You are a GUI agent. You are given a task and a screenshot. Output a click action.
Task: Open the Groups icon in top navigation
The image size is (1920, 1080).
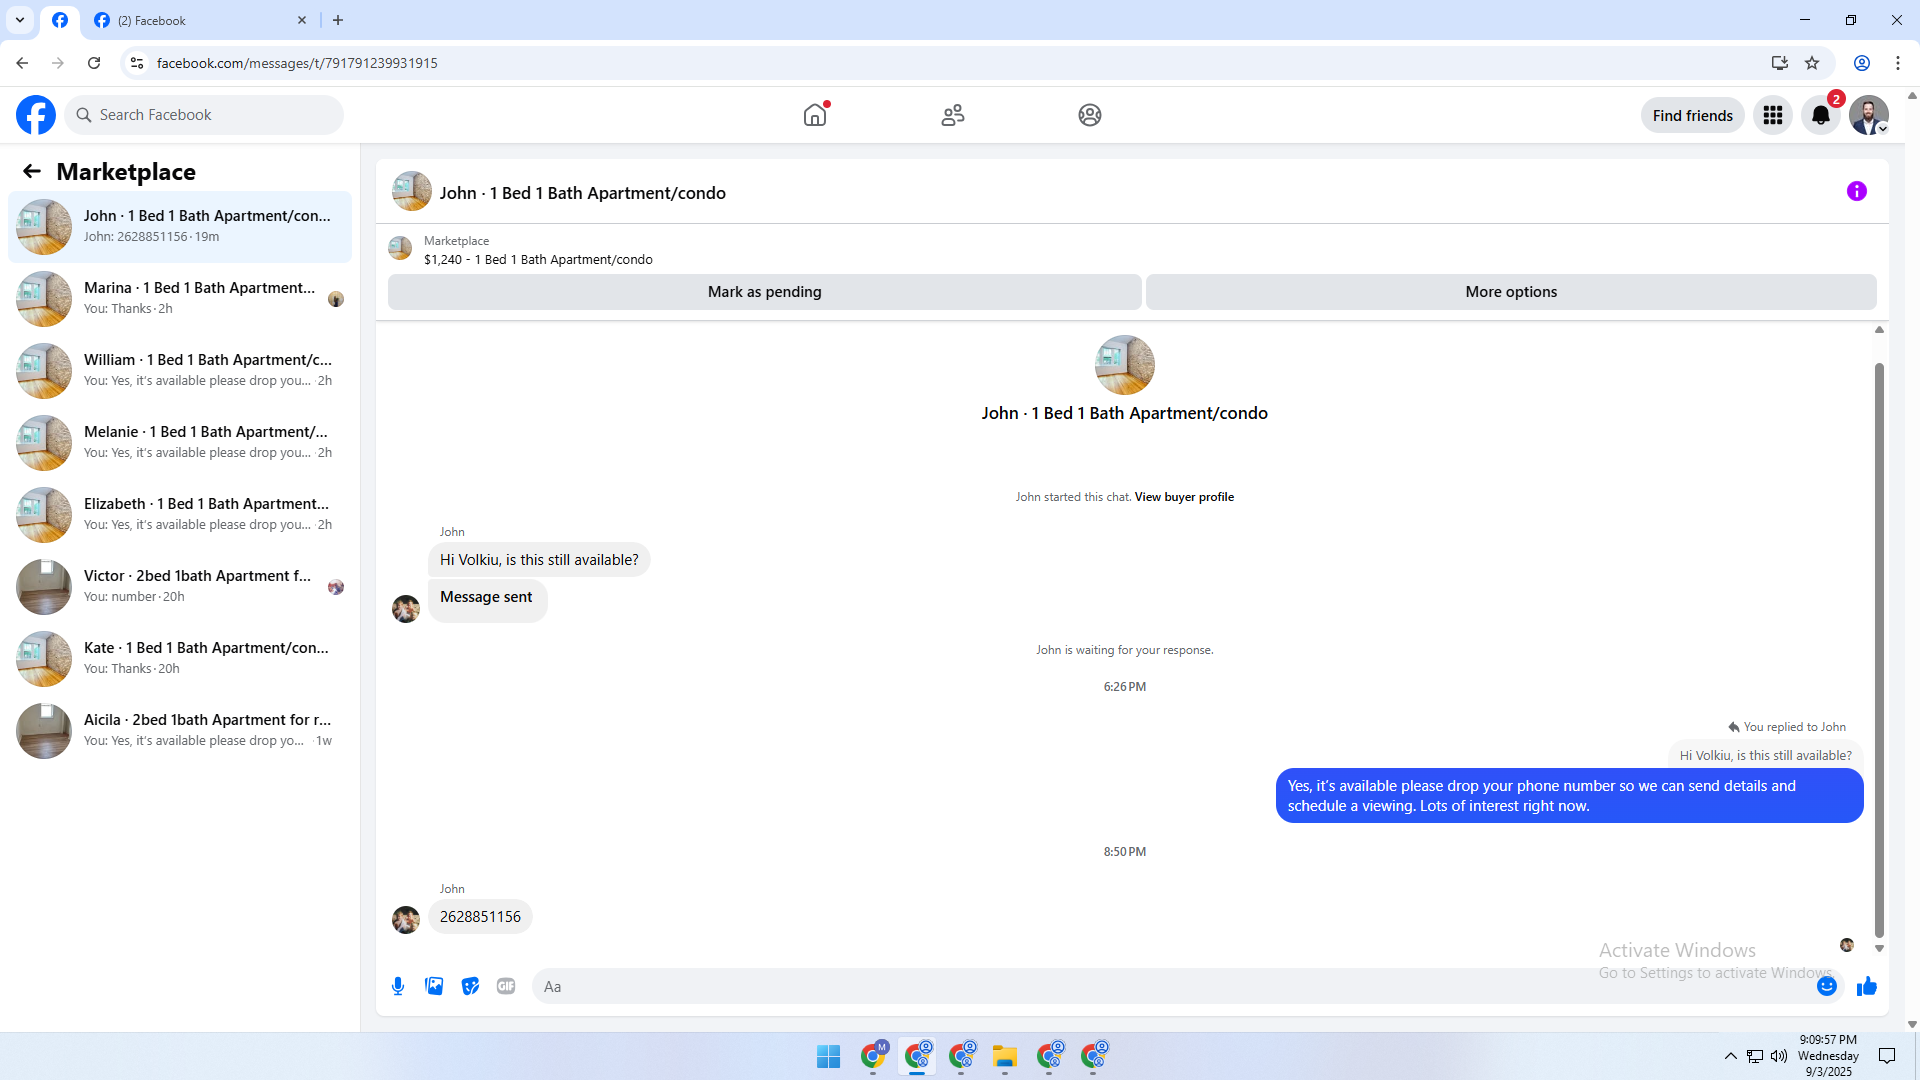[1090, 115]
